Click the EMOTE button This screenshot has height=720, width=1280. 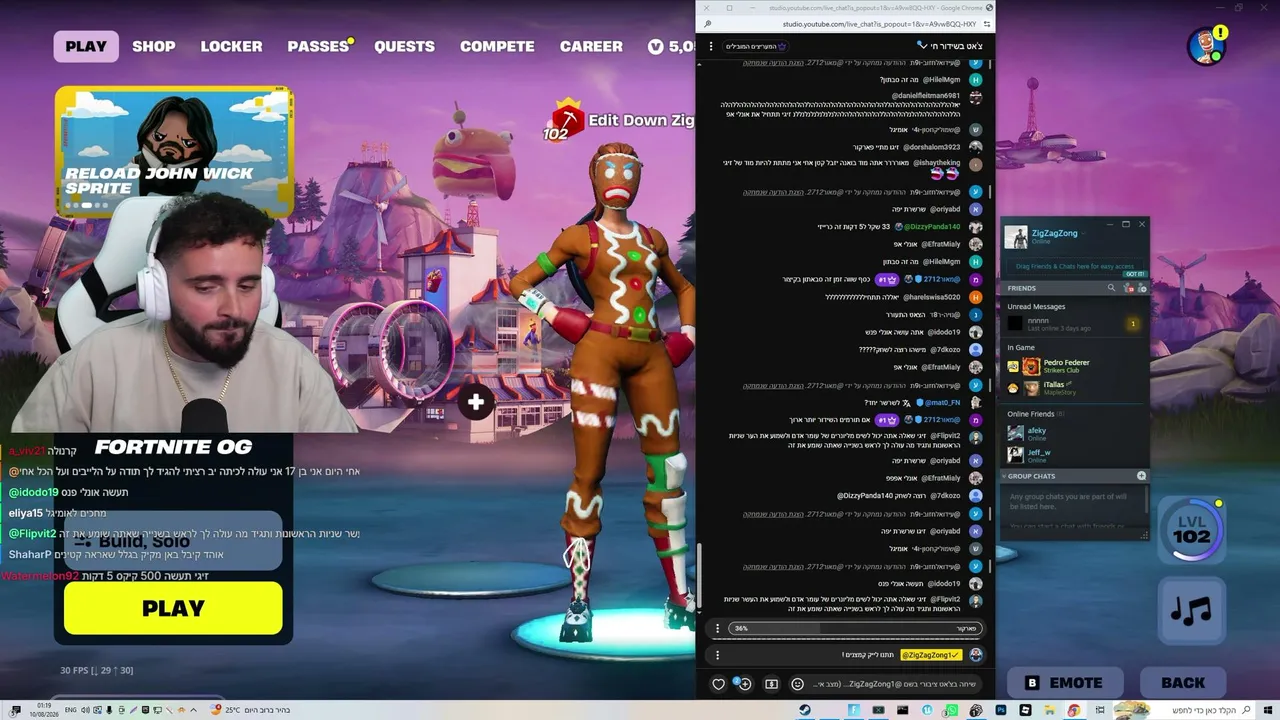click(1063, 683)
